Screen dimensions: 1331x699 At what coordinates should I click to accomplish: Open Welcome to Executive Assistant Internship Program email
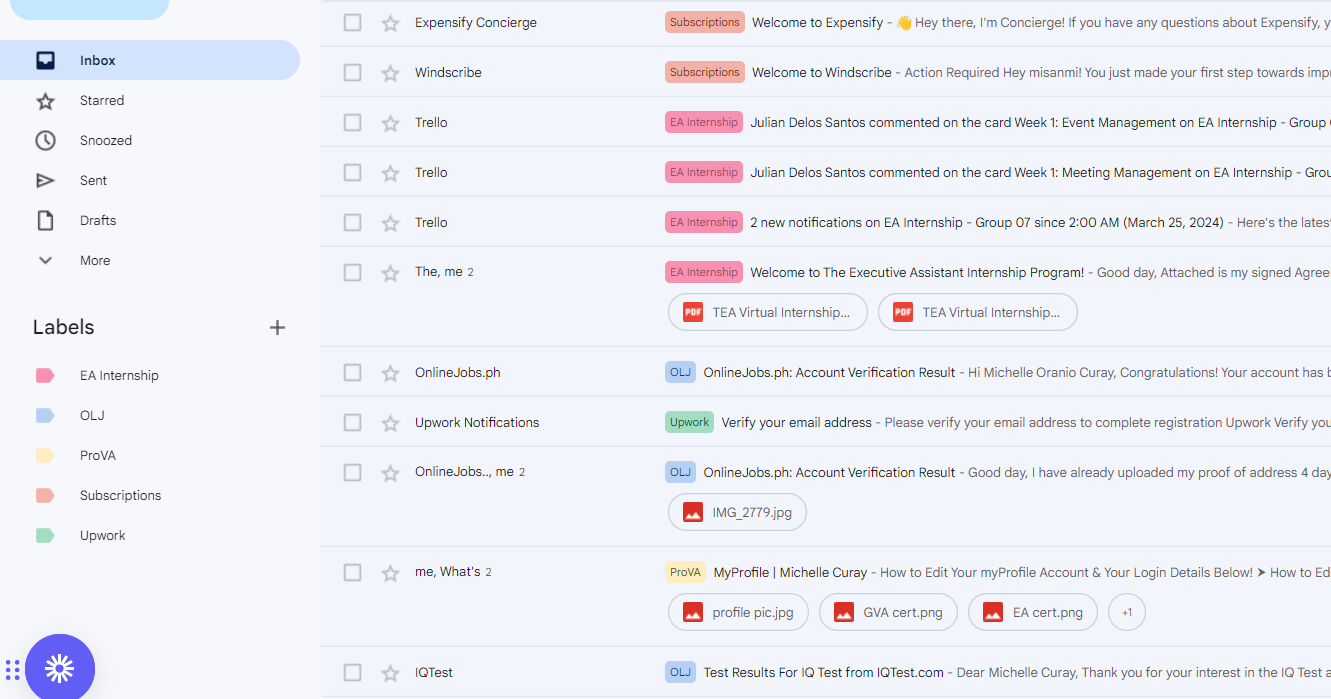click(825, 272)
